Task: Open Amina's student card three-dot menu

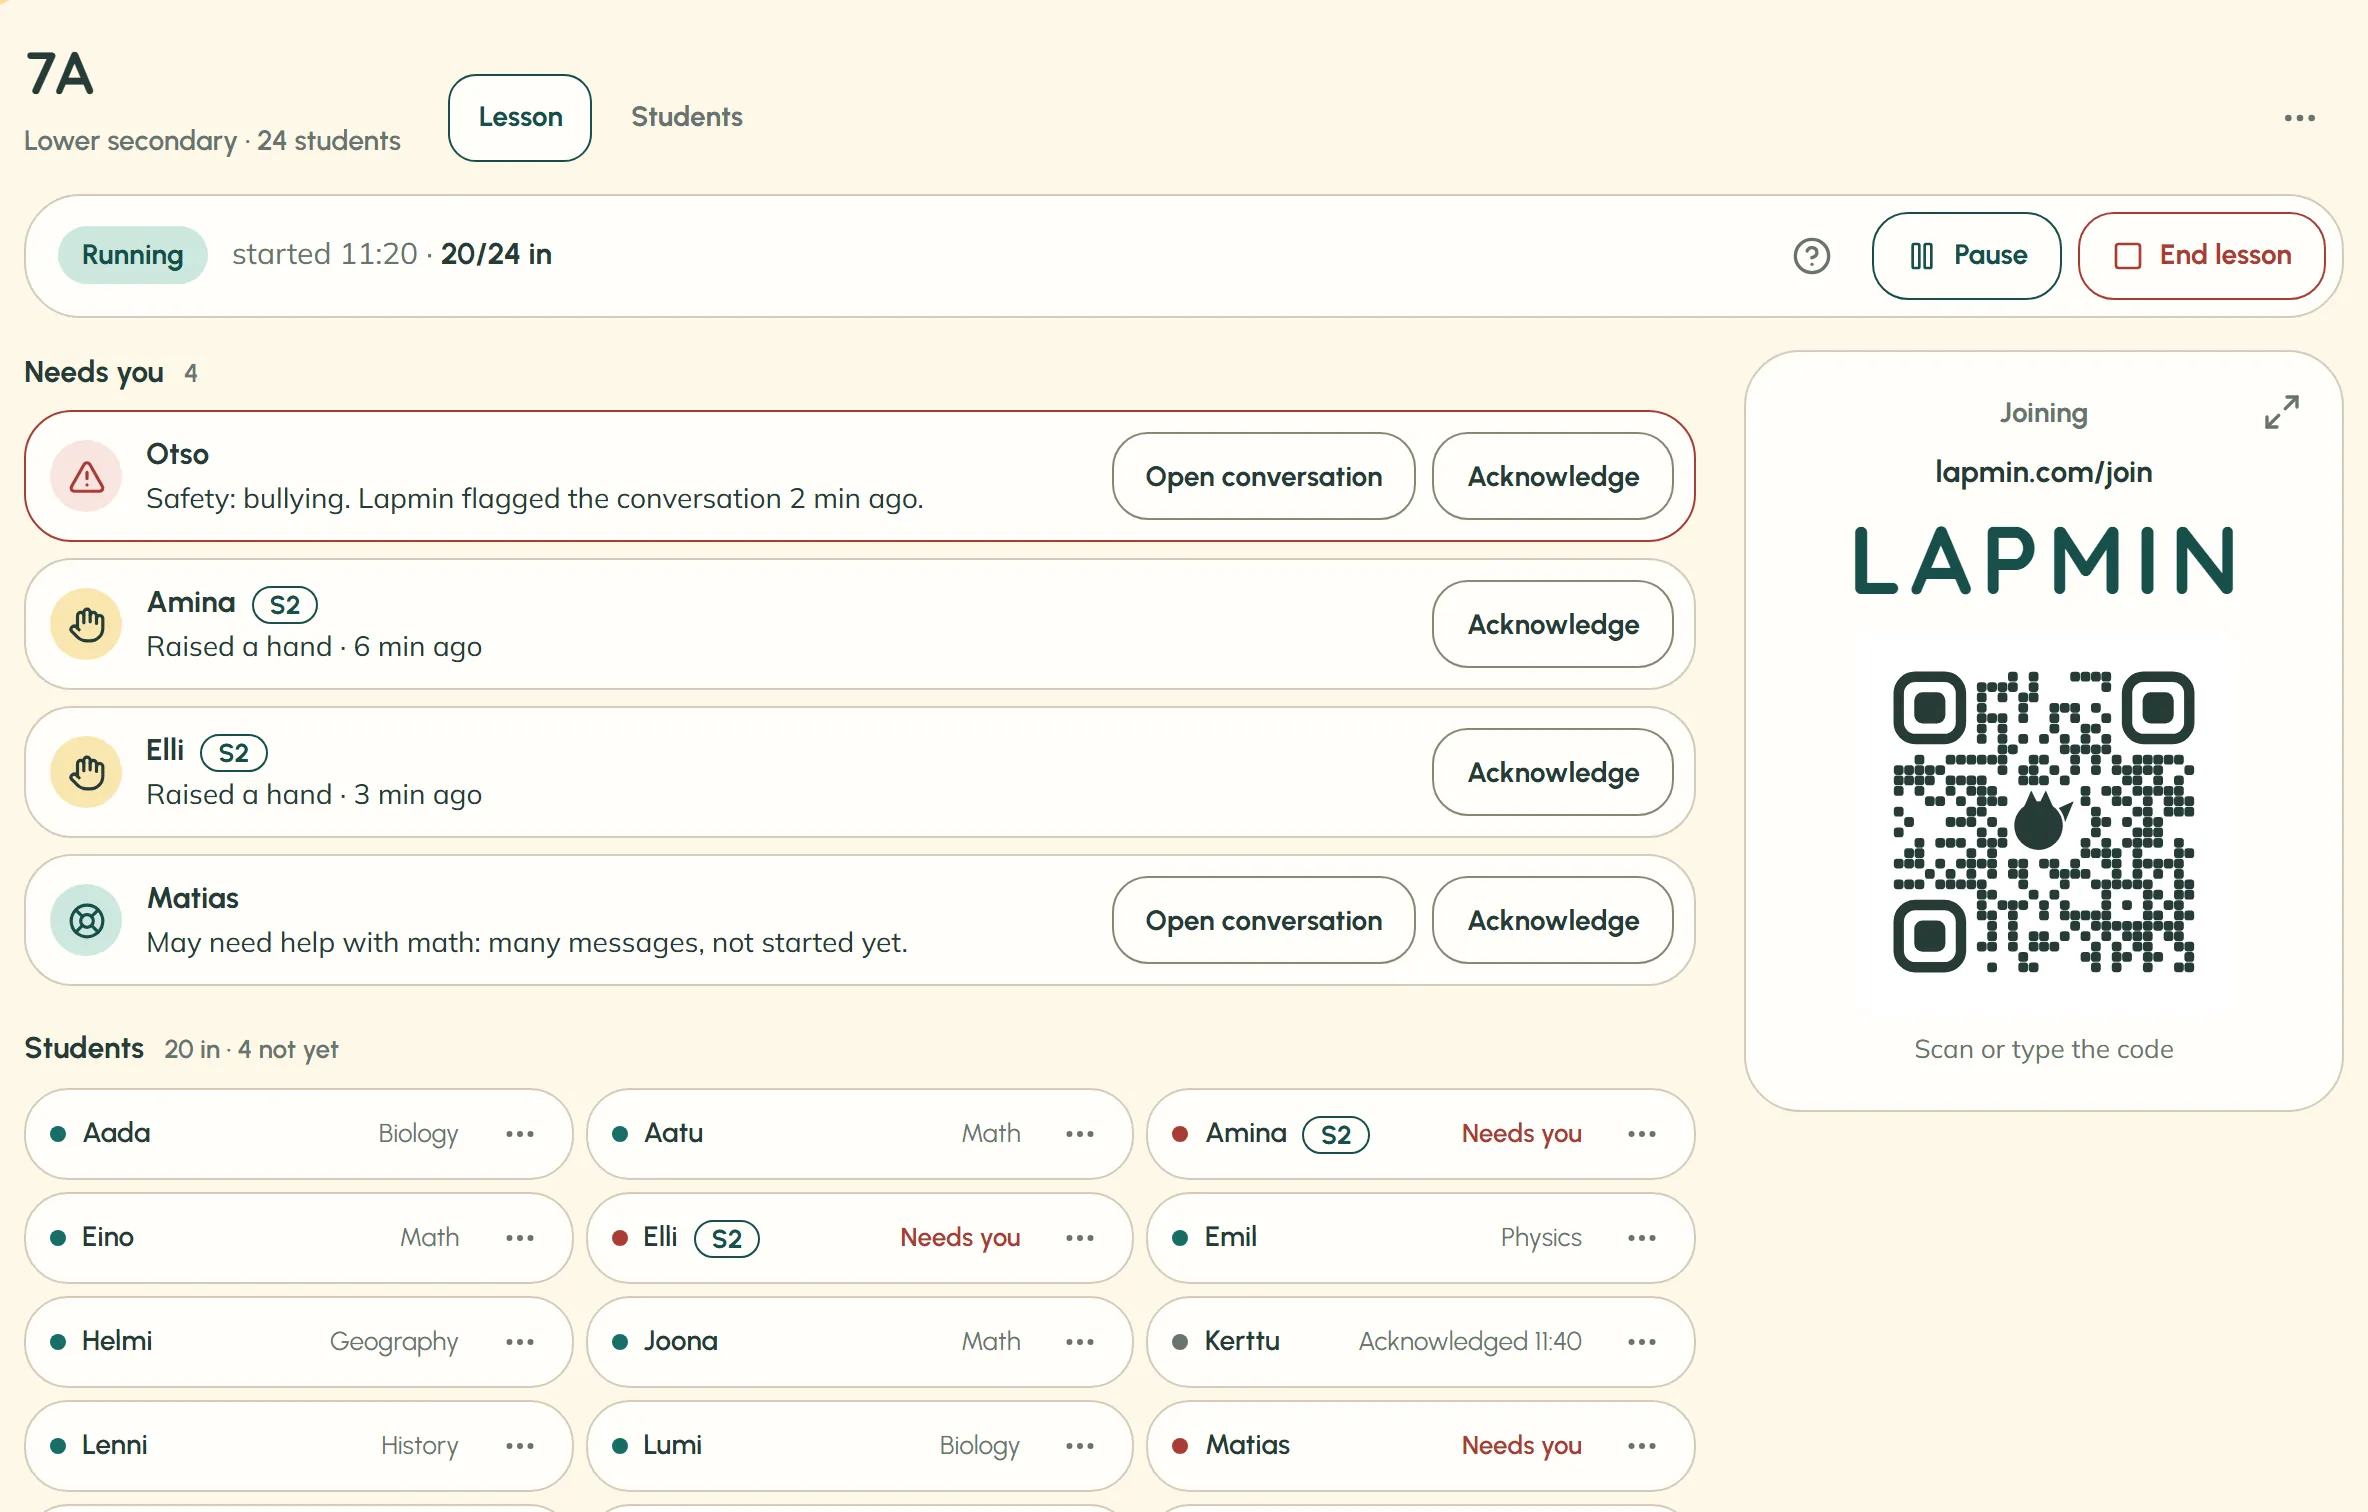Action: [1642, 1134]
